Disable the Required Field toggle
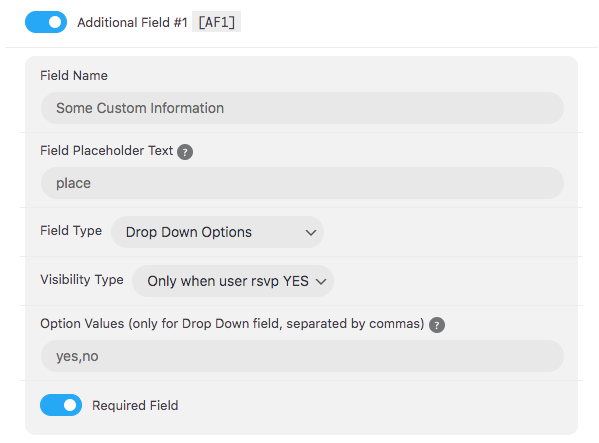This screenshot has width=599, height=443. click(61, 405)
